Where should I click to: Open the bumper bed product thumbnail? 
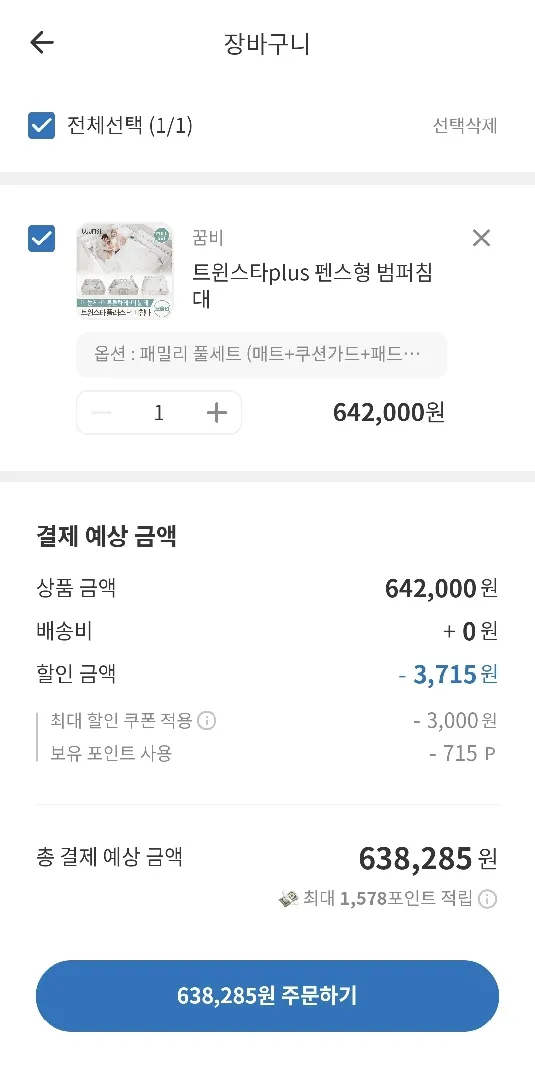pos(125,271)
